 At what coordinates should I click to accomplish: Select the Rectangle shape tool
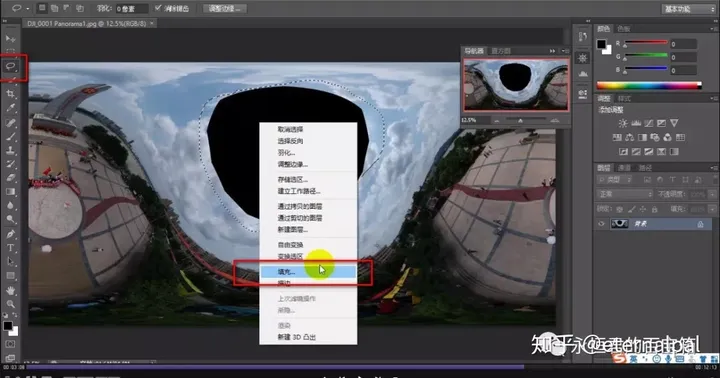point(10,276)
